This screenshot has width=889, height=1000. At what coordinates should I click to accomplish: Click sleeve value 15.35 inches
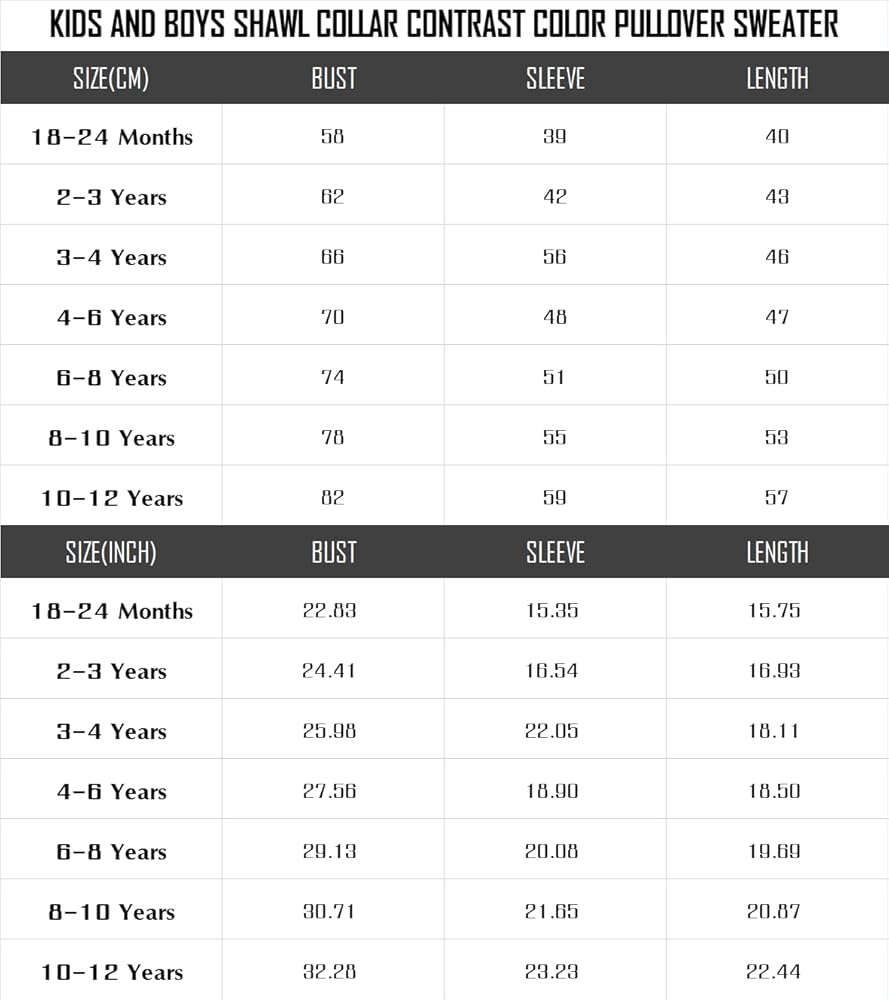point(552,610)
